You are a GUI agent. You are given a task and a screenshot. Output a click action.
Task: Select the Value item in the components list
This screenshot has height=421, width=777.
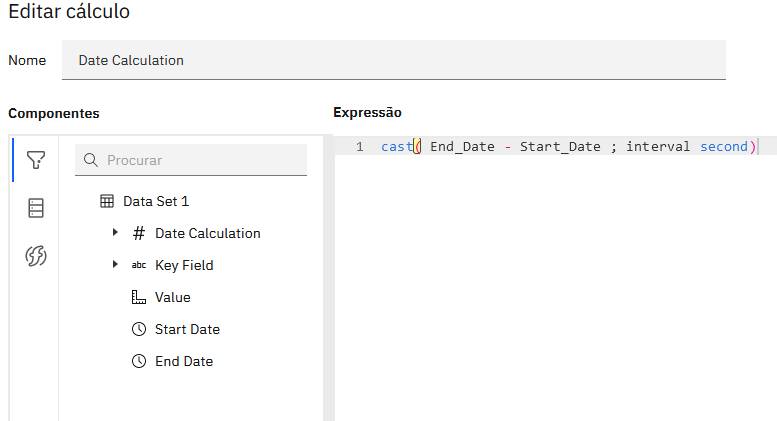coord(172,297)
